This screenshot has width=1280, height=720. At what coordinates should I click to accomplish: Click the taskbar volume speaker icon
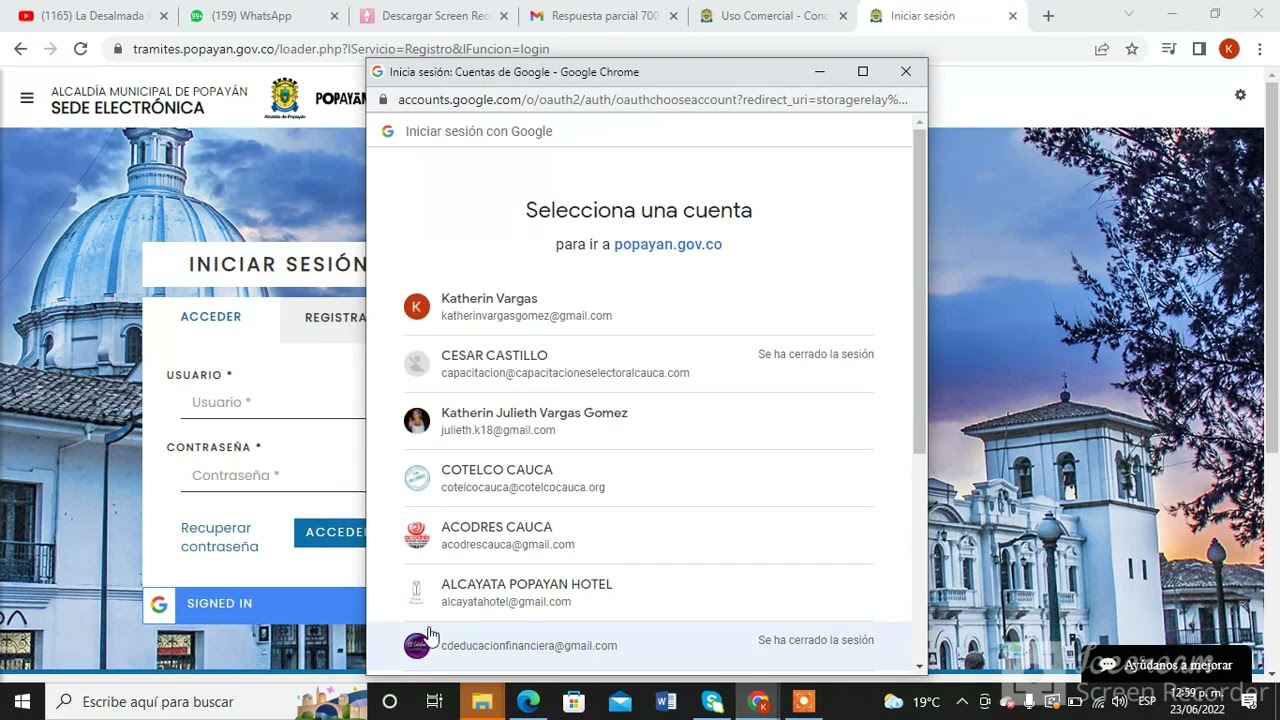pos(1119,702)
